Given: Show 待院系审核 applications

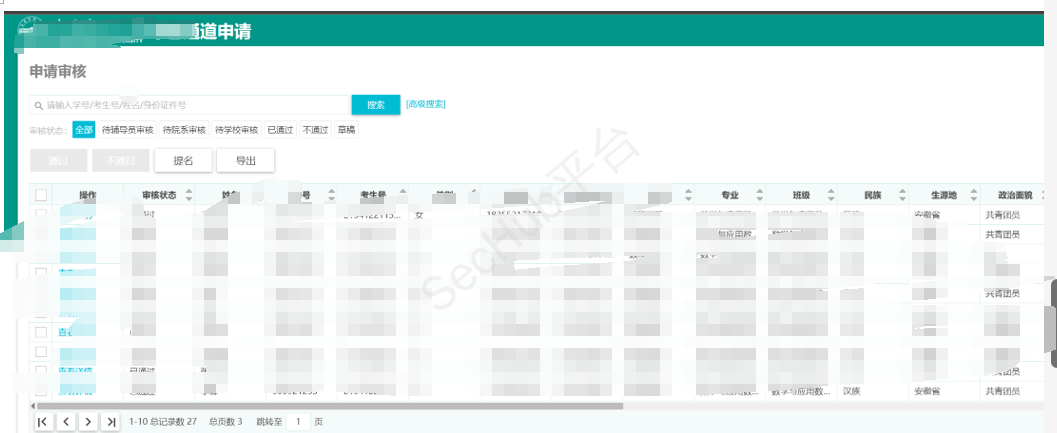Looking at the screenshot, I should coord(184,130).
